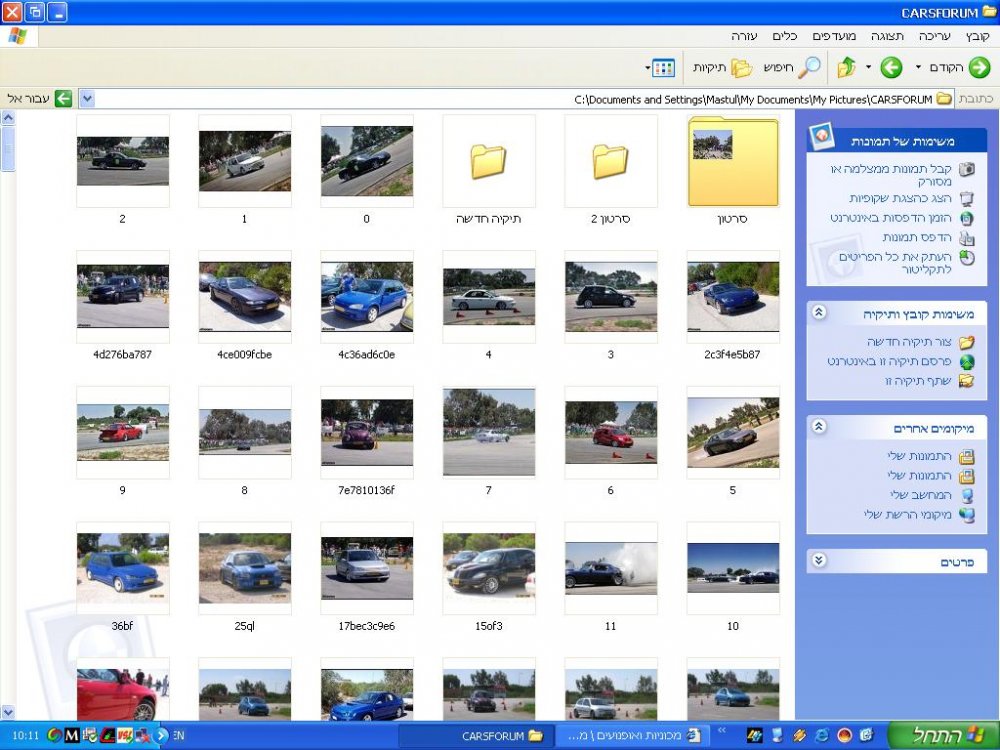Click the system tray M icon
1000x750 pixels.
[x=72, y=736]
